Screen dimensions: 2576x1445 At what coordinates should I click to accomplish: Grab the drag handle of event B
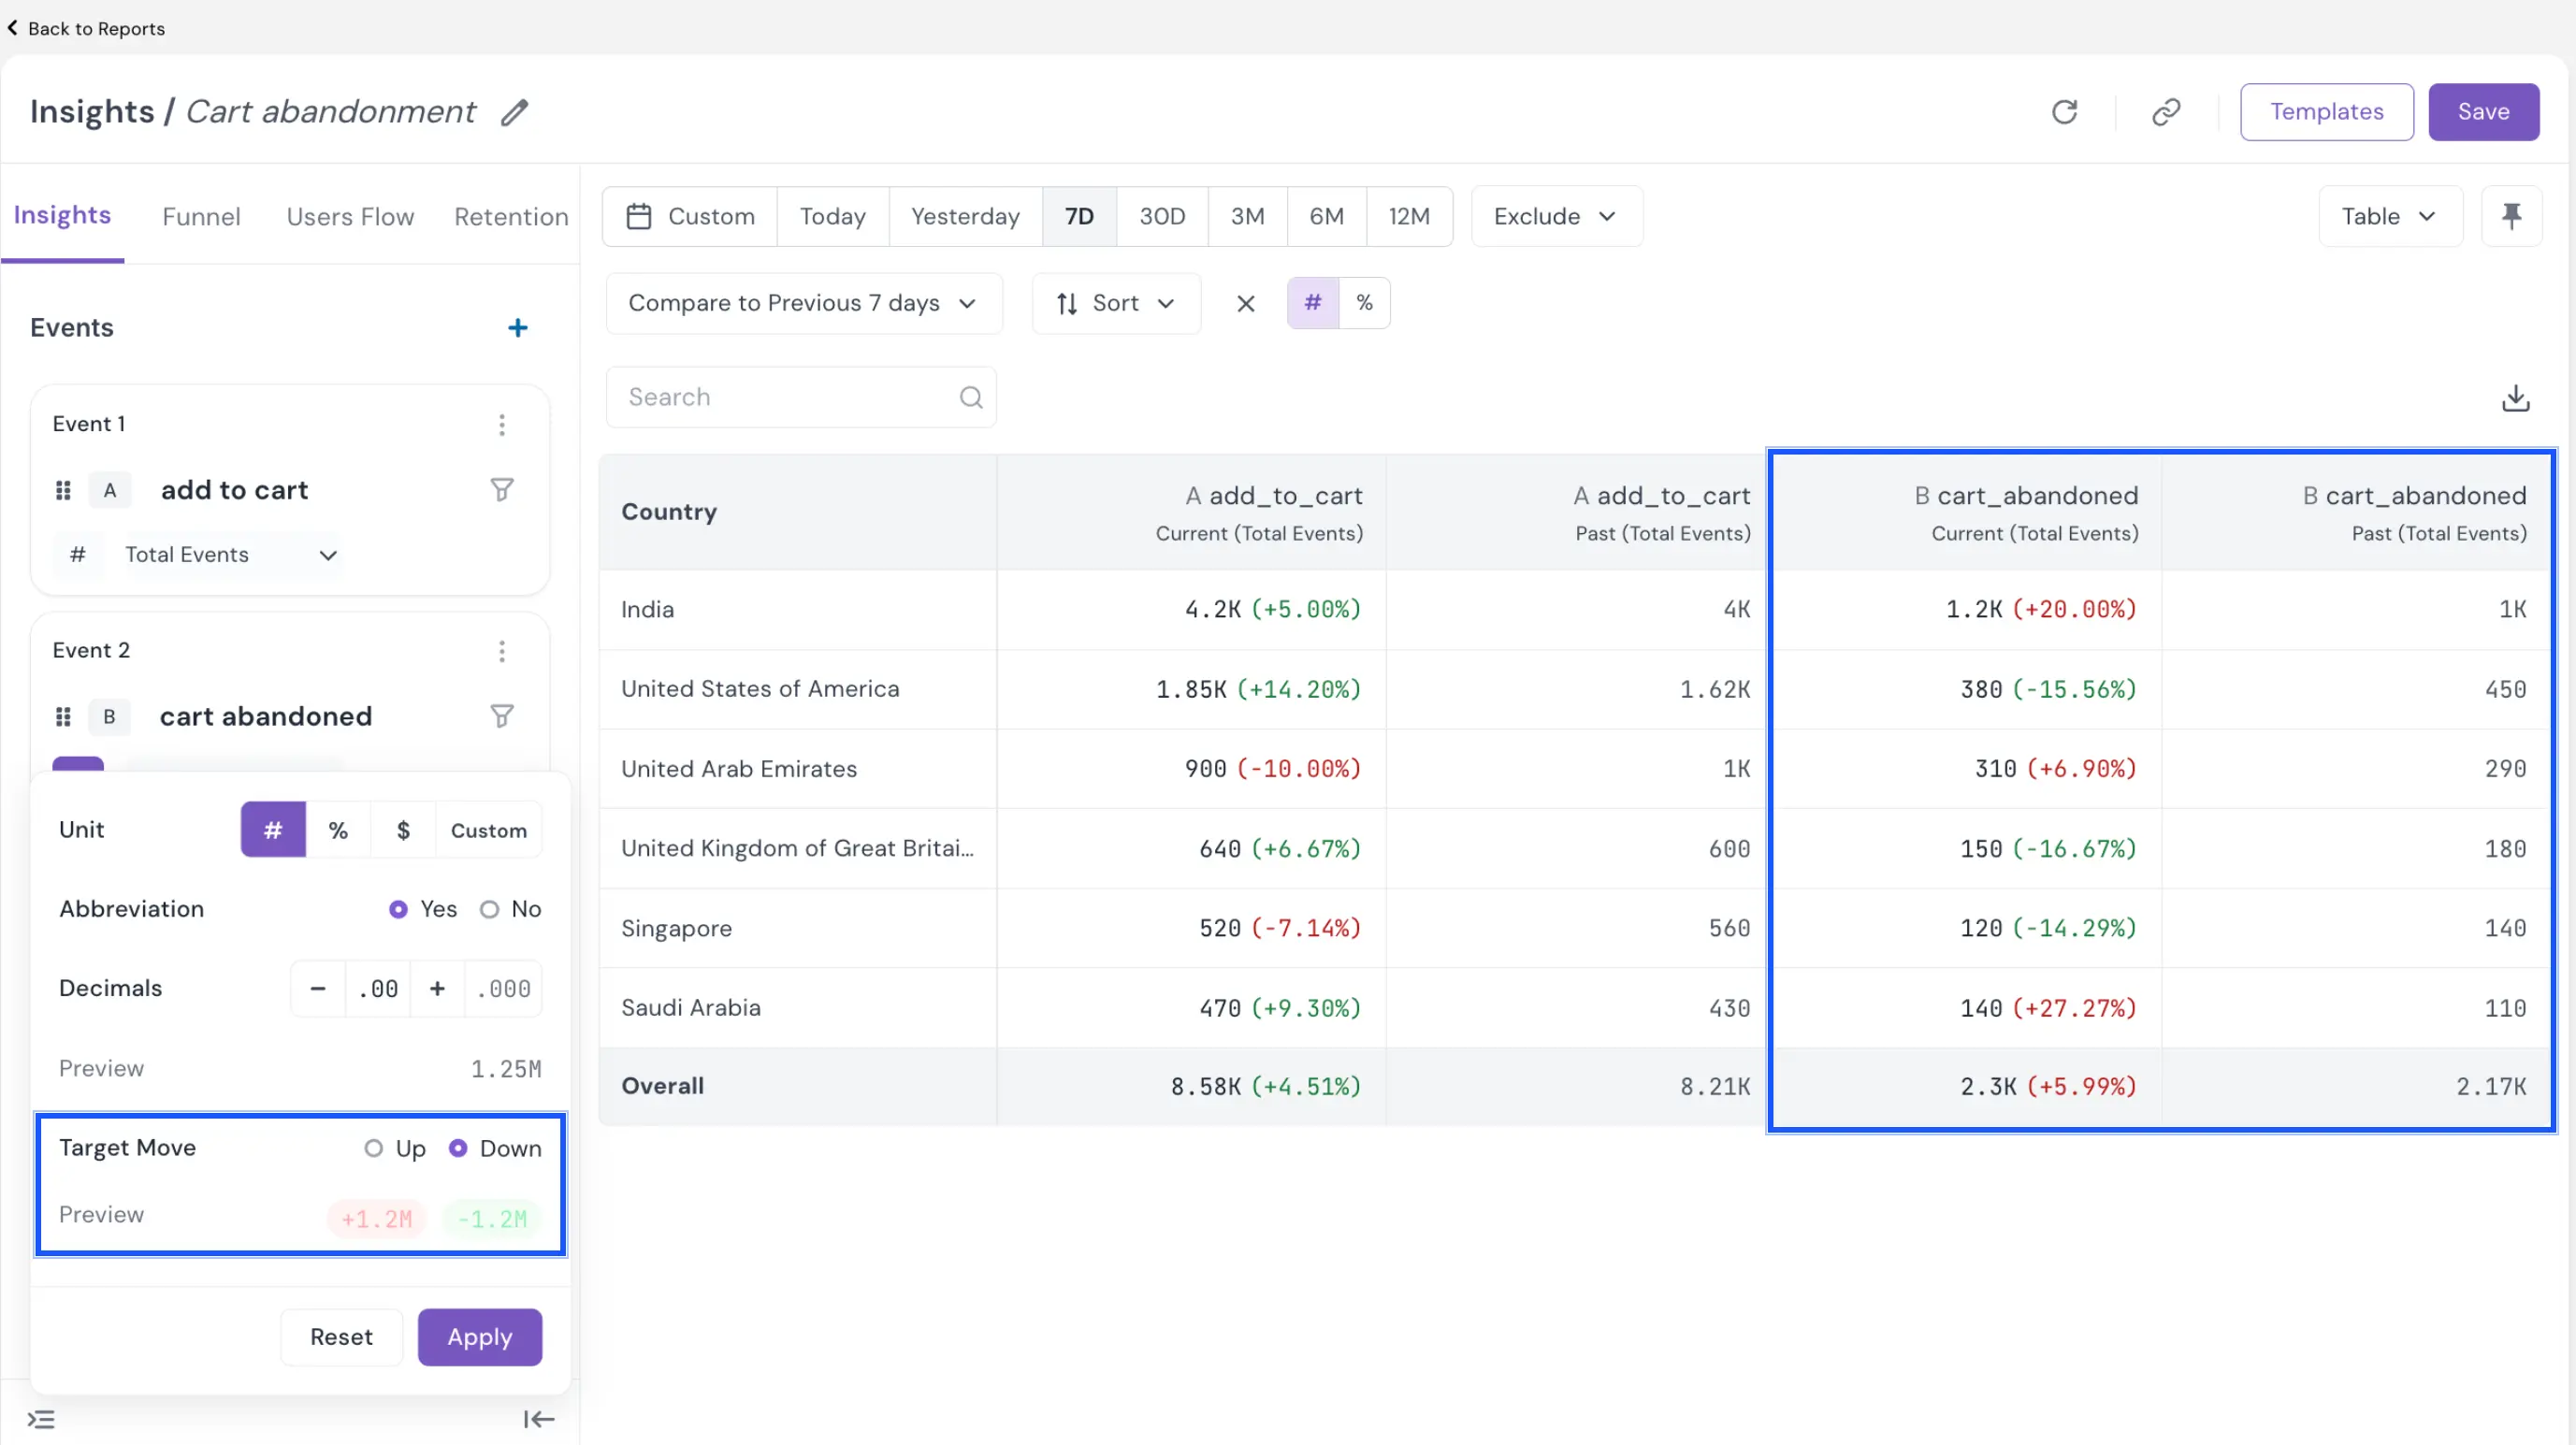click(x=63, y=716)
